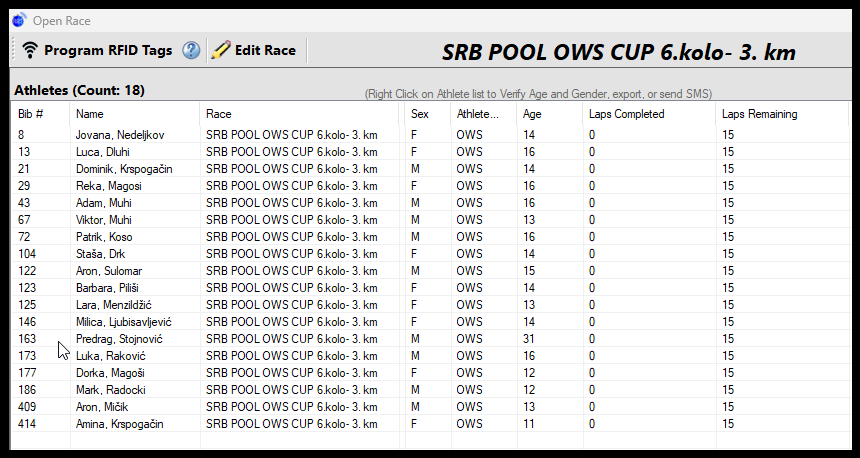Select the row with bib 414
The height and width of the screenshot is (458, 860).
tap(431, 424)
